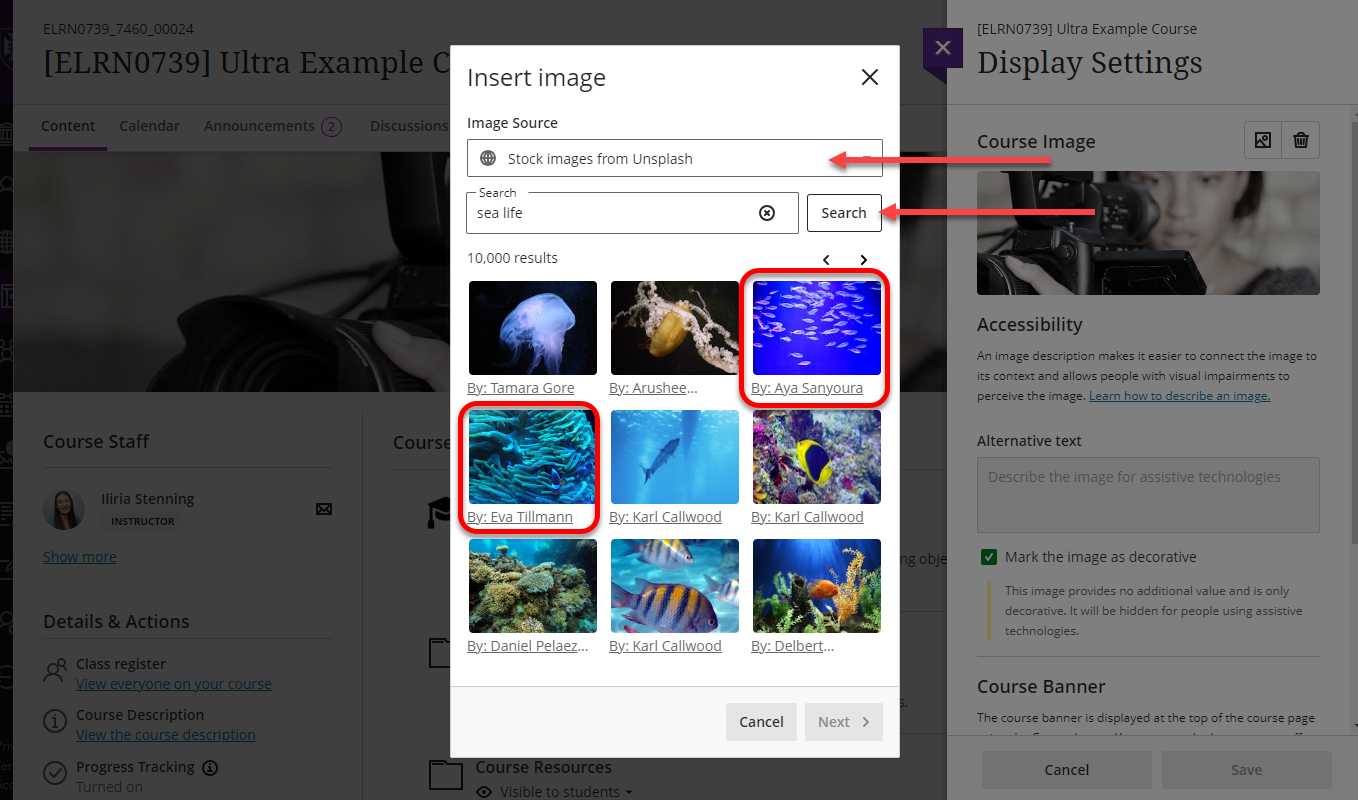This screenshot has width=1358, height=800.
Task: Go to previous results page
Action: coord(826,260)
